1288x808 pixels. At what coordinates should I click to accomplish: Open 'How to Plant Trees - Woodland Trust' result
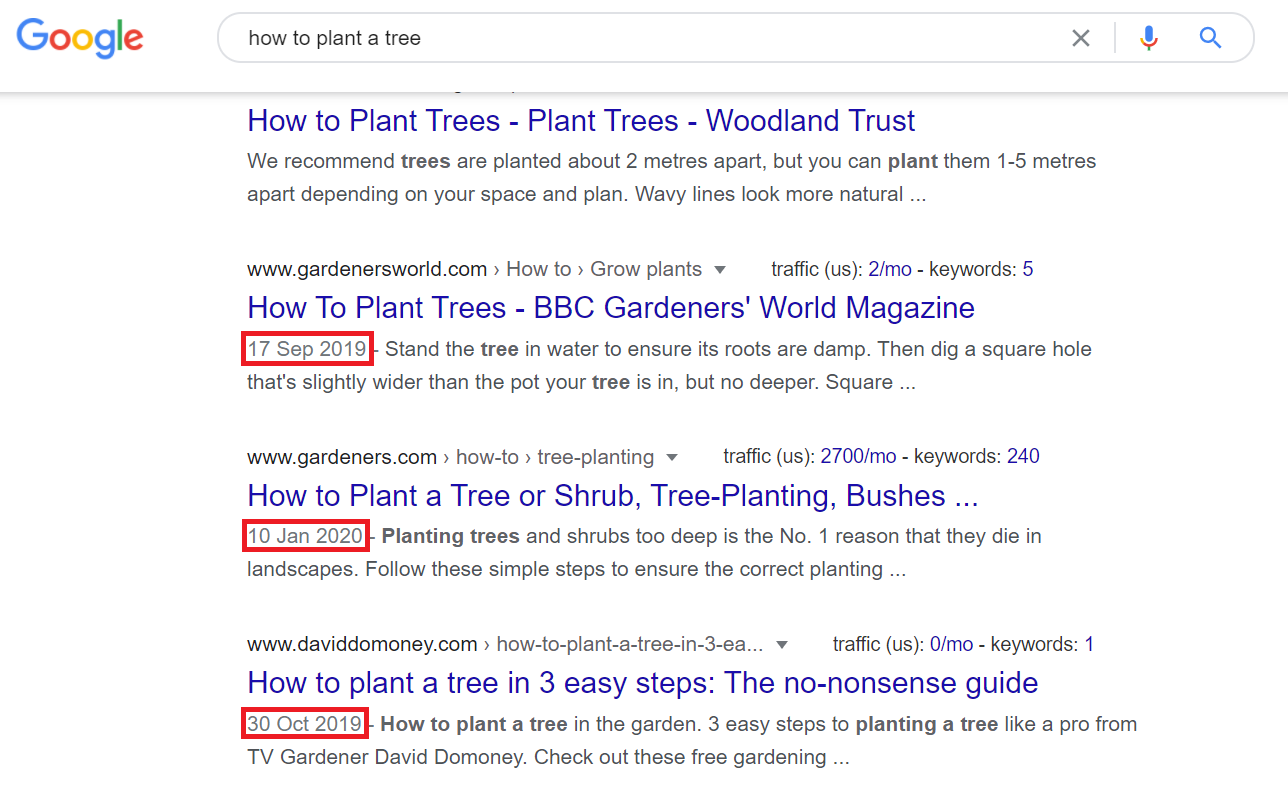tap(581, 121)
